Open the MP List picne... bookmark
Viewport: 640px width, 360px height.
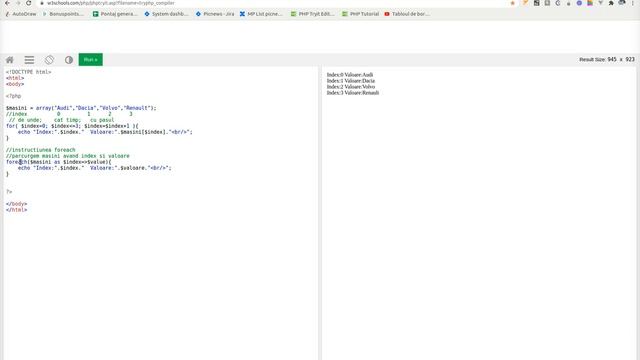coord(261,14)
